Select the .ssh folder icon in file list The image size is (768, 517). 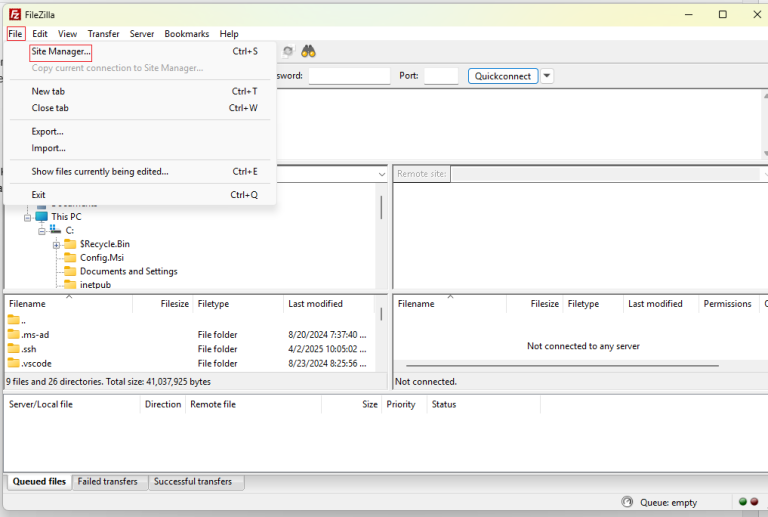point(14,349)
